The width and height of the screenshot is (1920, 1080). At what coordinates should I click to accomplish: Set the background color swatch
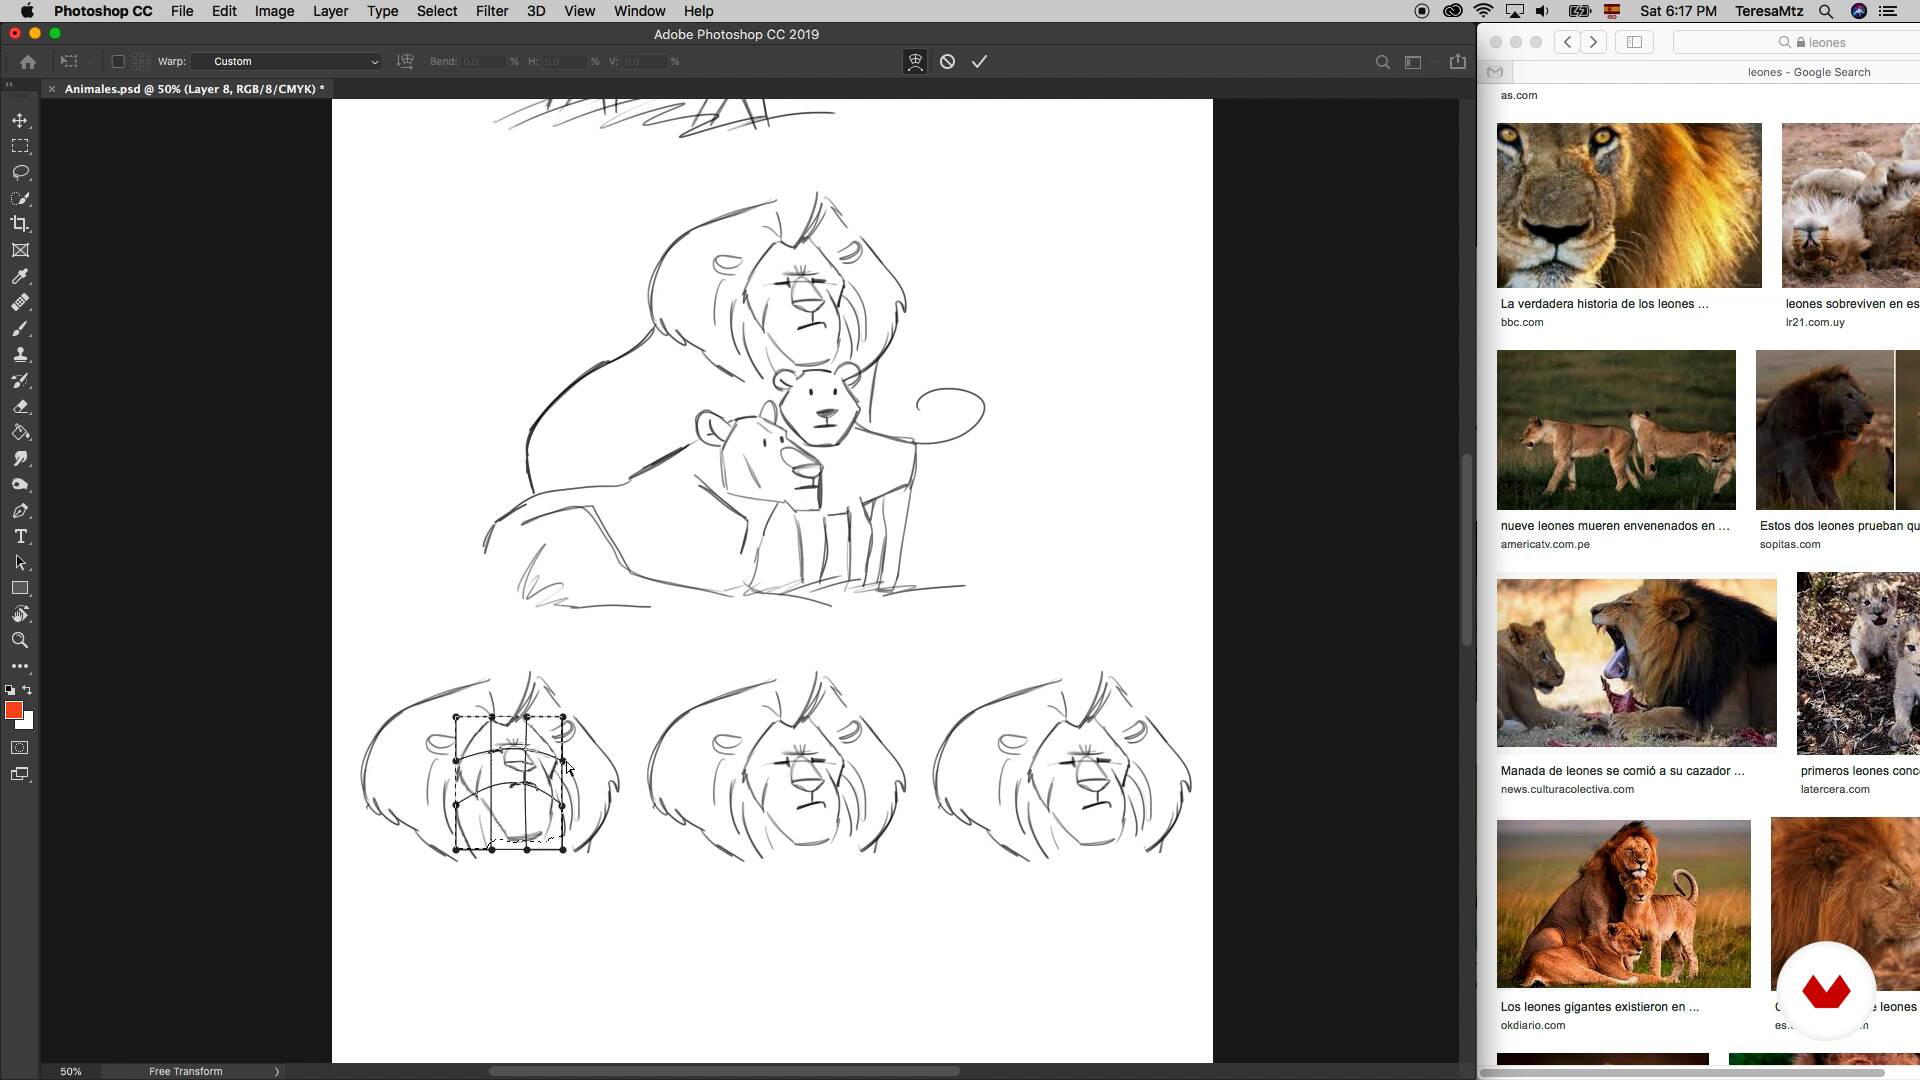pos(29,723)
